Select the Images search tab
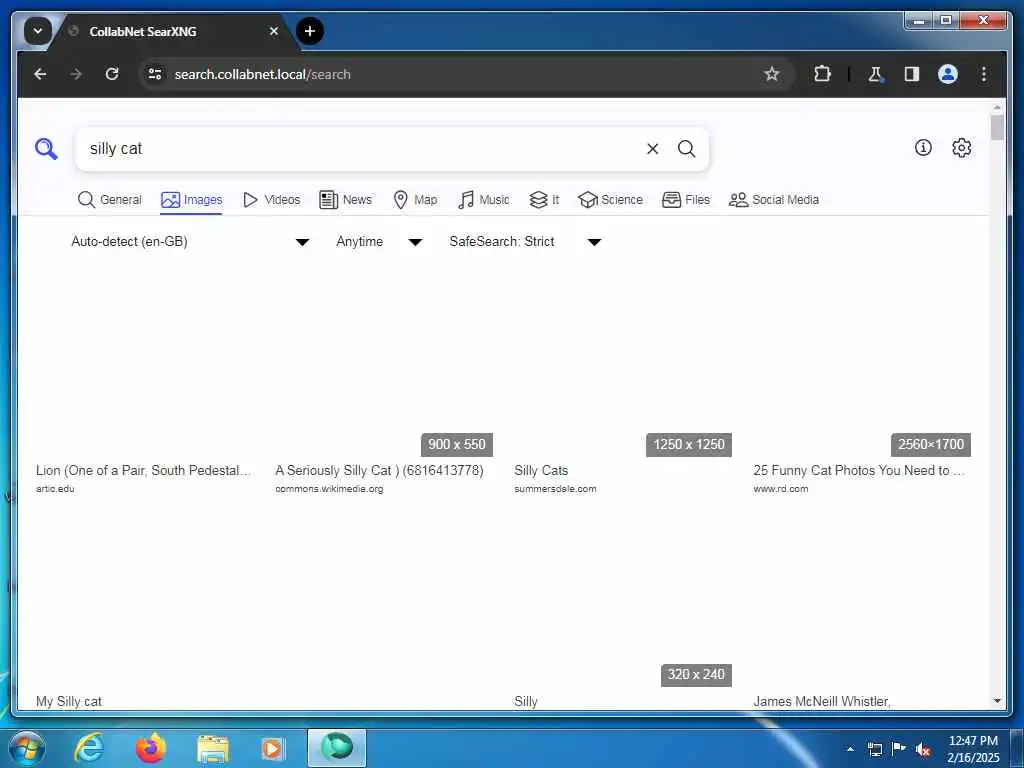 191,199
